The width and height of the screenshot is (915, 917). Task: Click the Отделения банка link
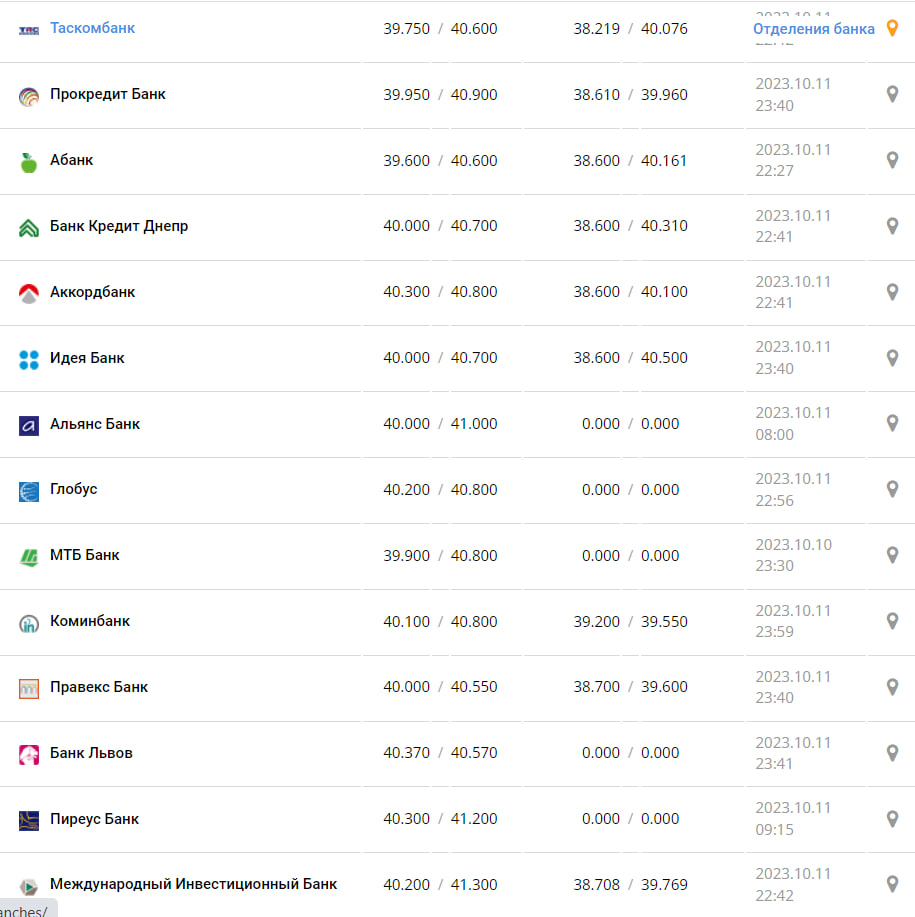813,29
